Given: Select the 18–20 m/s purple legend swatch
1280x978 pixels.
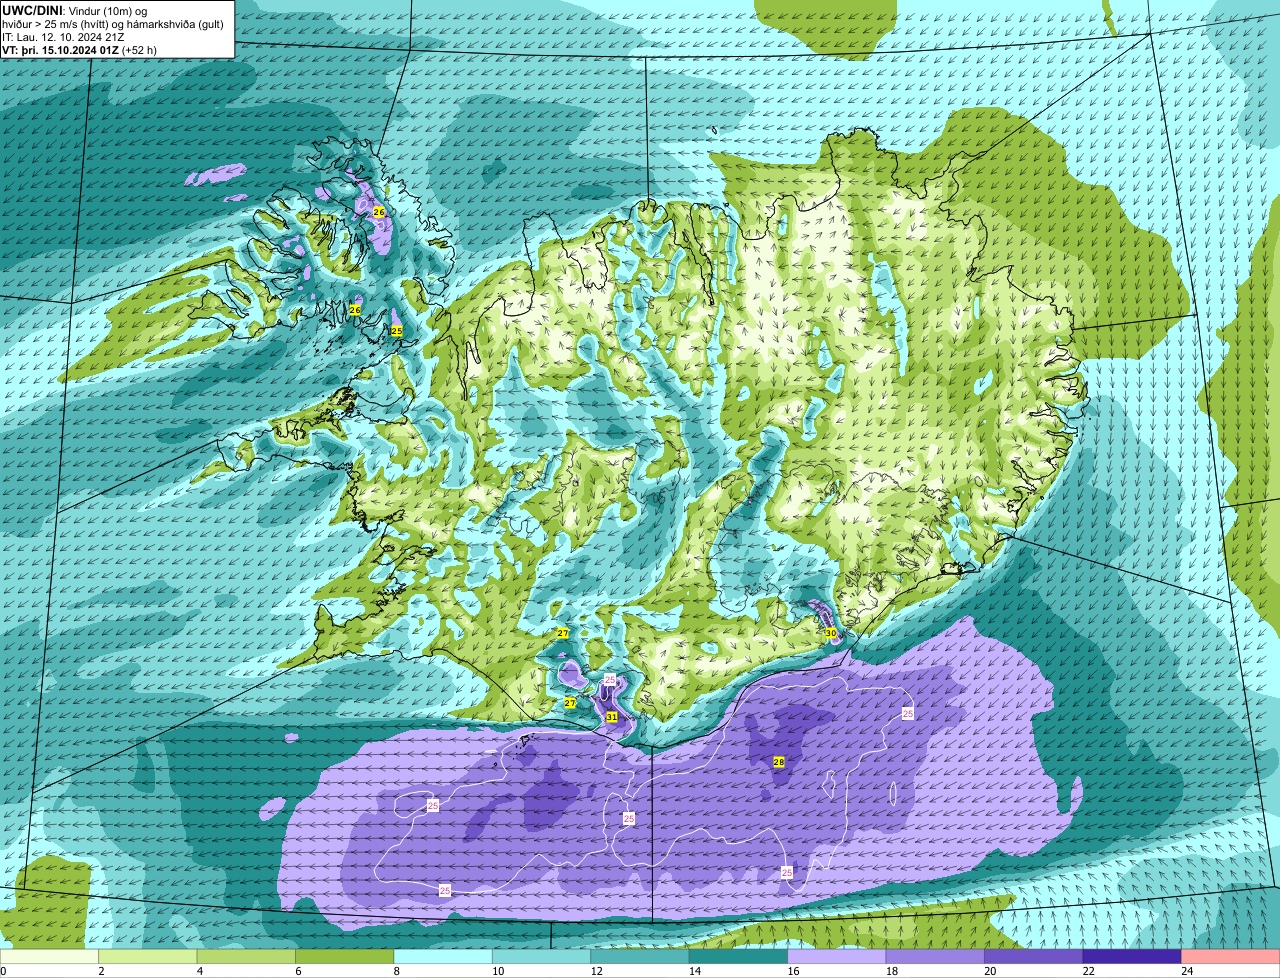Looking at the screenshot, I should [935, 957].
